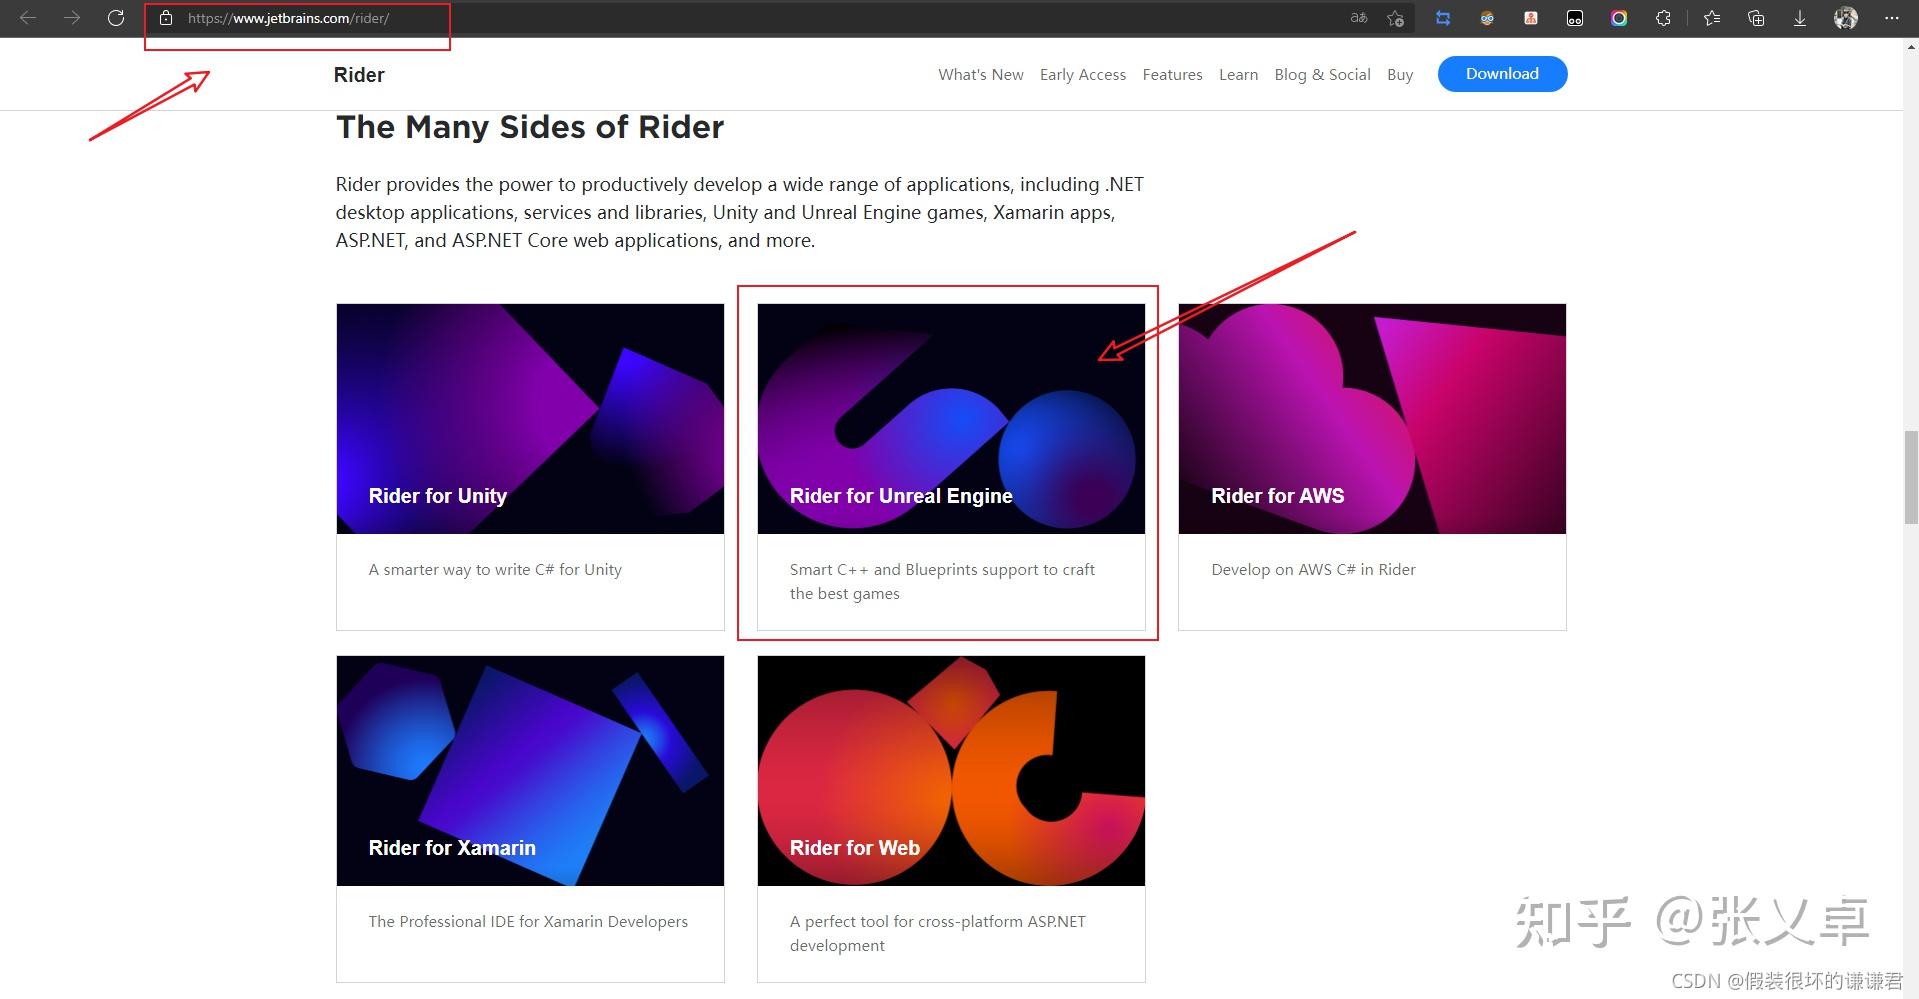View site info via the lock icon

[x=166, y=18]
